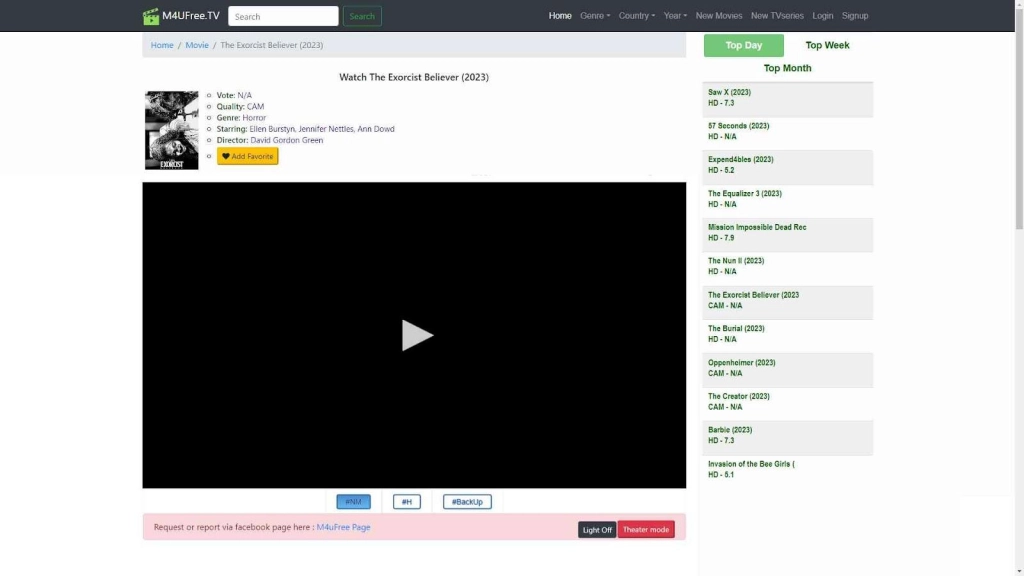Viewport: 1024px width, 576px height.
Task: Expand the Year dropdown menu
Action: (675, 16)
